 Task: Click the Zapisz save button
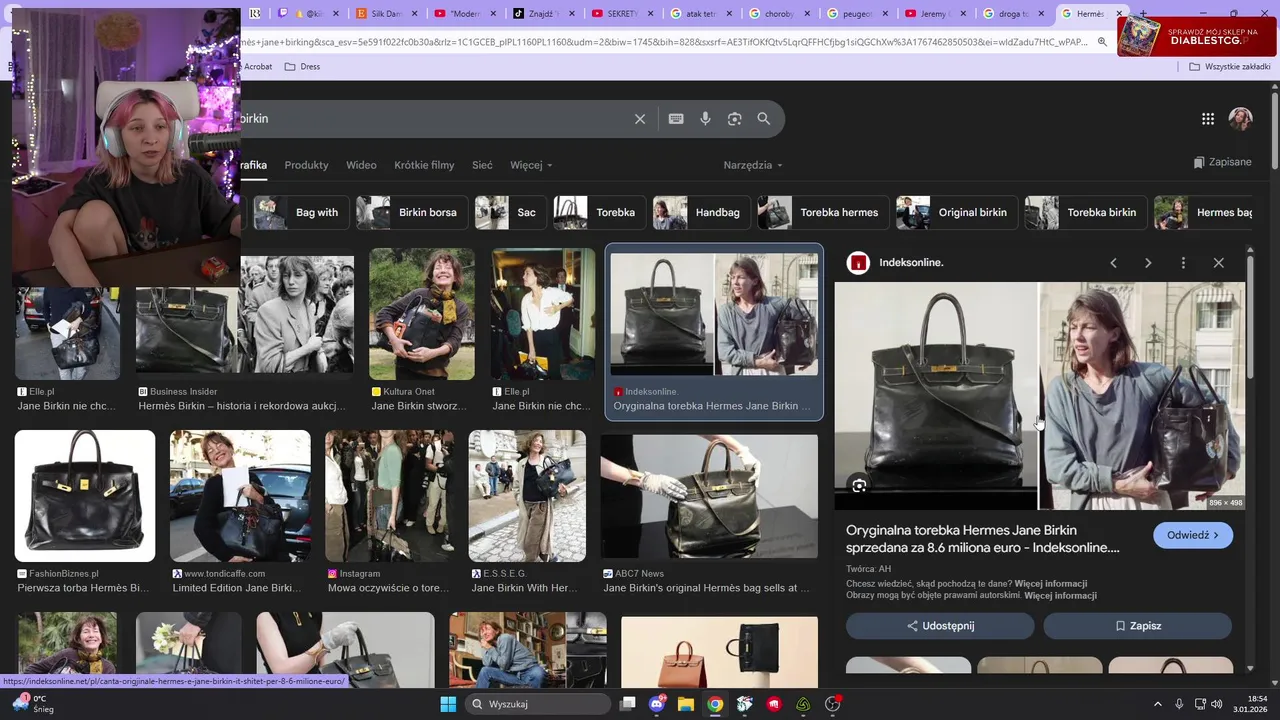(1138, 626)
